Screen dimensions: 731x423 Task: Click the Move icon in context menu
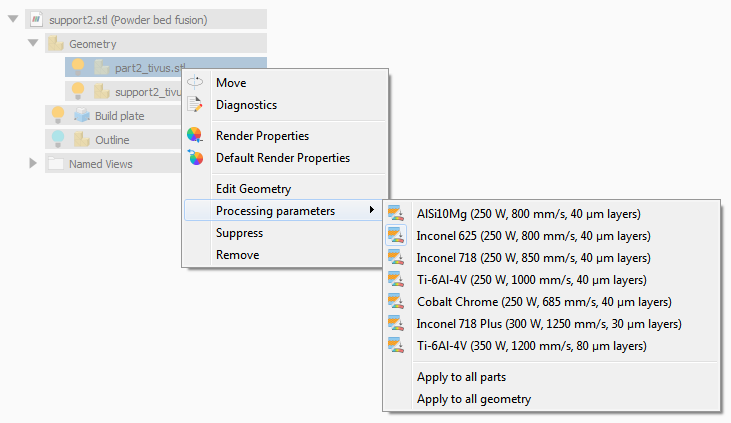click(x=195, y=83)
